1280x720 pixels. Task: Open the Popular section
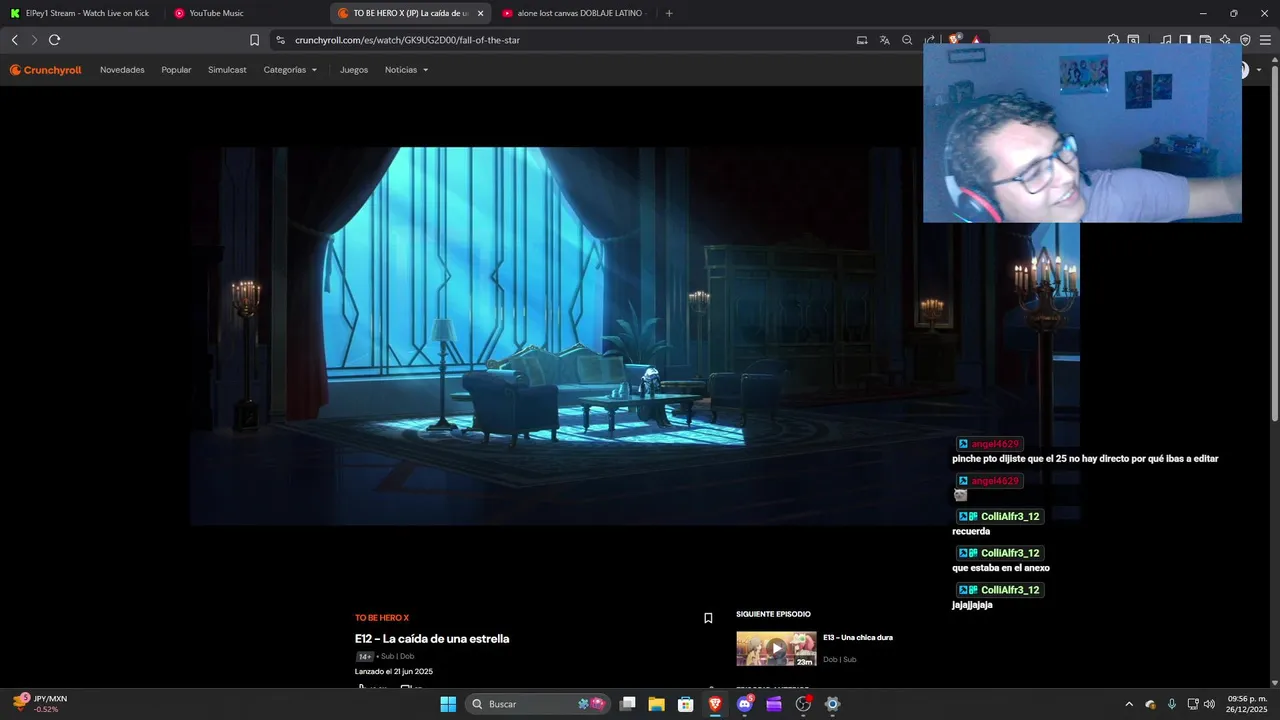click(x=176, y=70)
